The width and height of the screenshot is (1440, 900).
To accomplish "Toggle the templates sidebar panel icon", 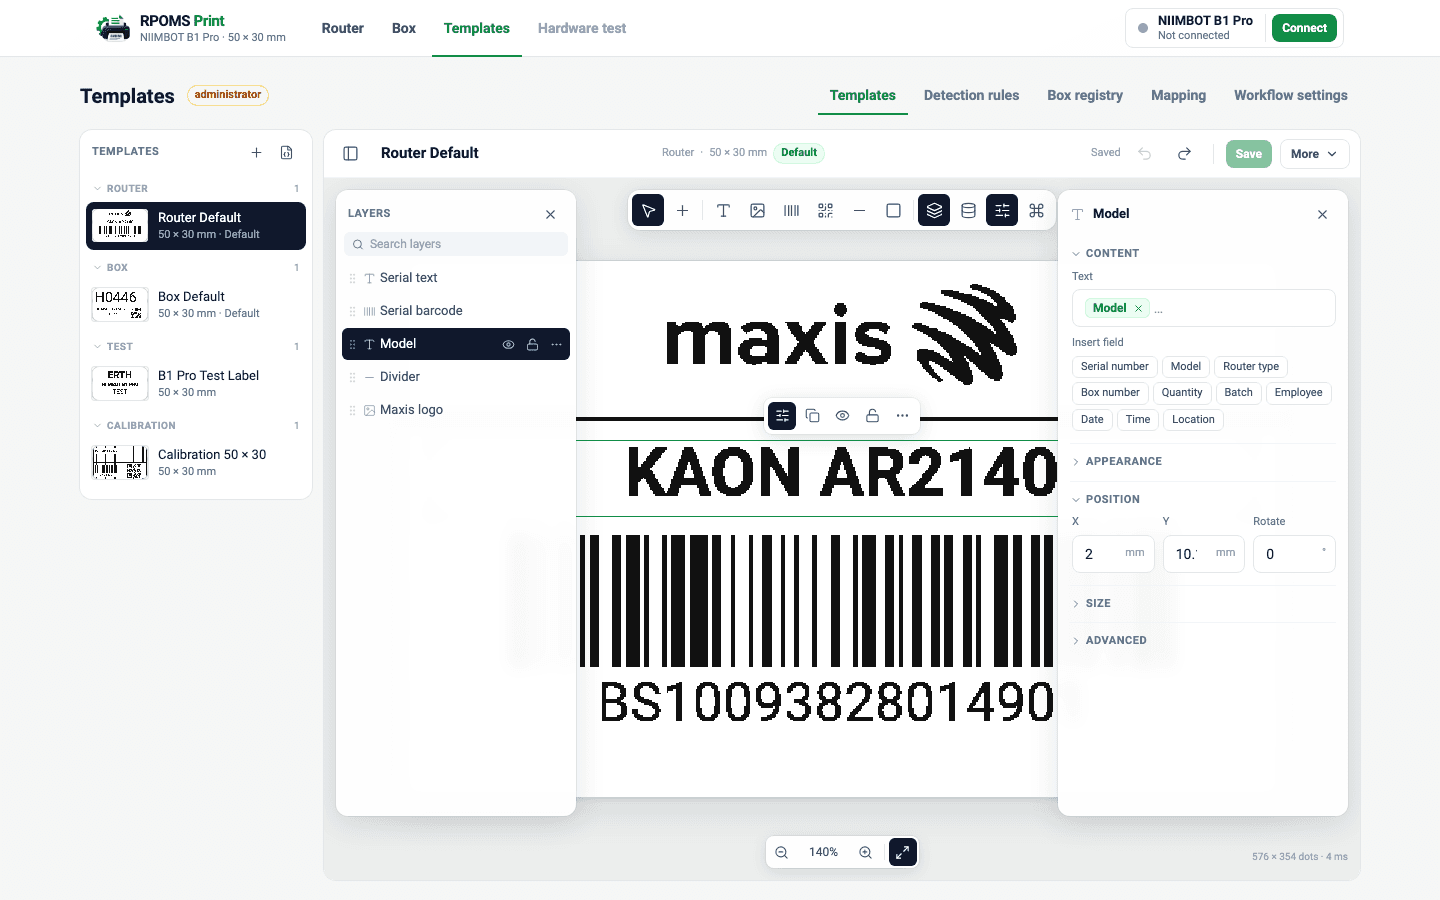I will pos(350,153).
